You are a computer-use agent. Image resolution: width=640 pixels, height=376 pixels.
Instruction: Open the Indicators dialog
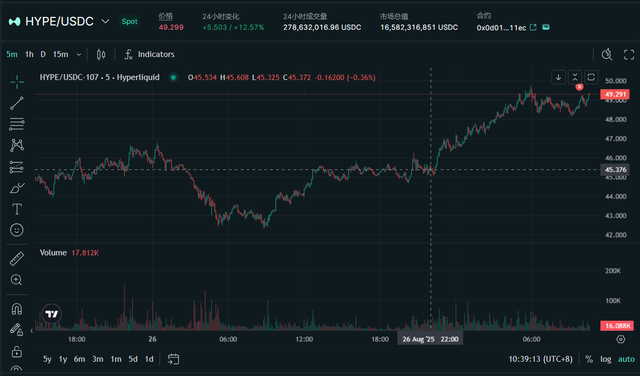click(x=149, y=54)
